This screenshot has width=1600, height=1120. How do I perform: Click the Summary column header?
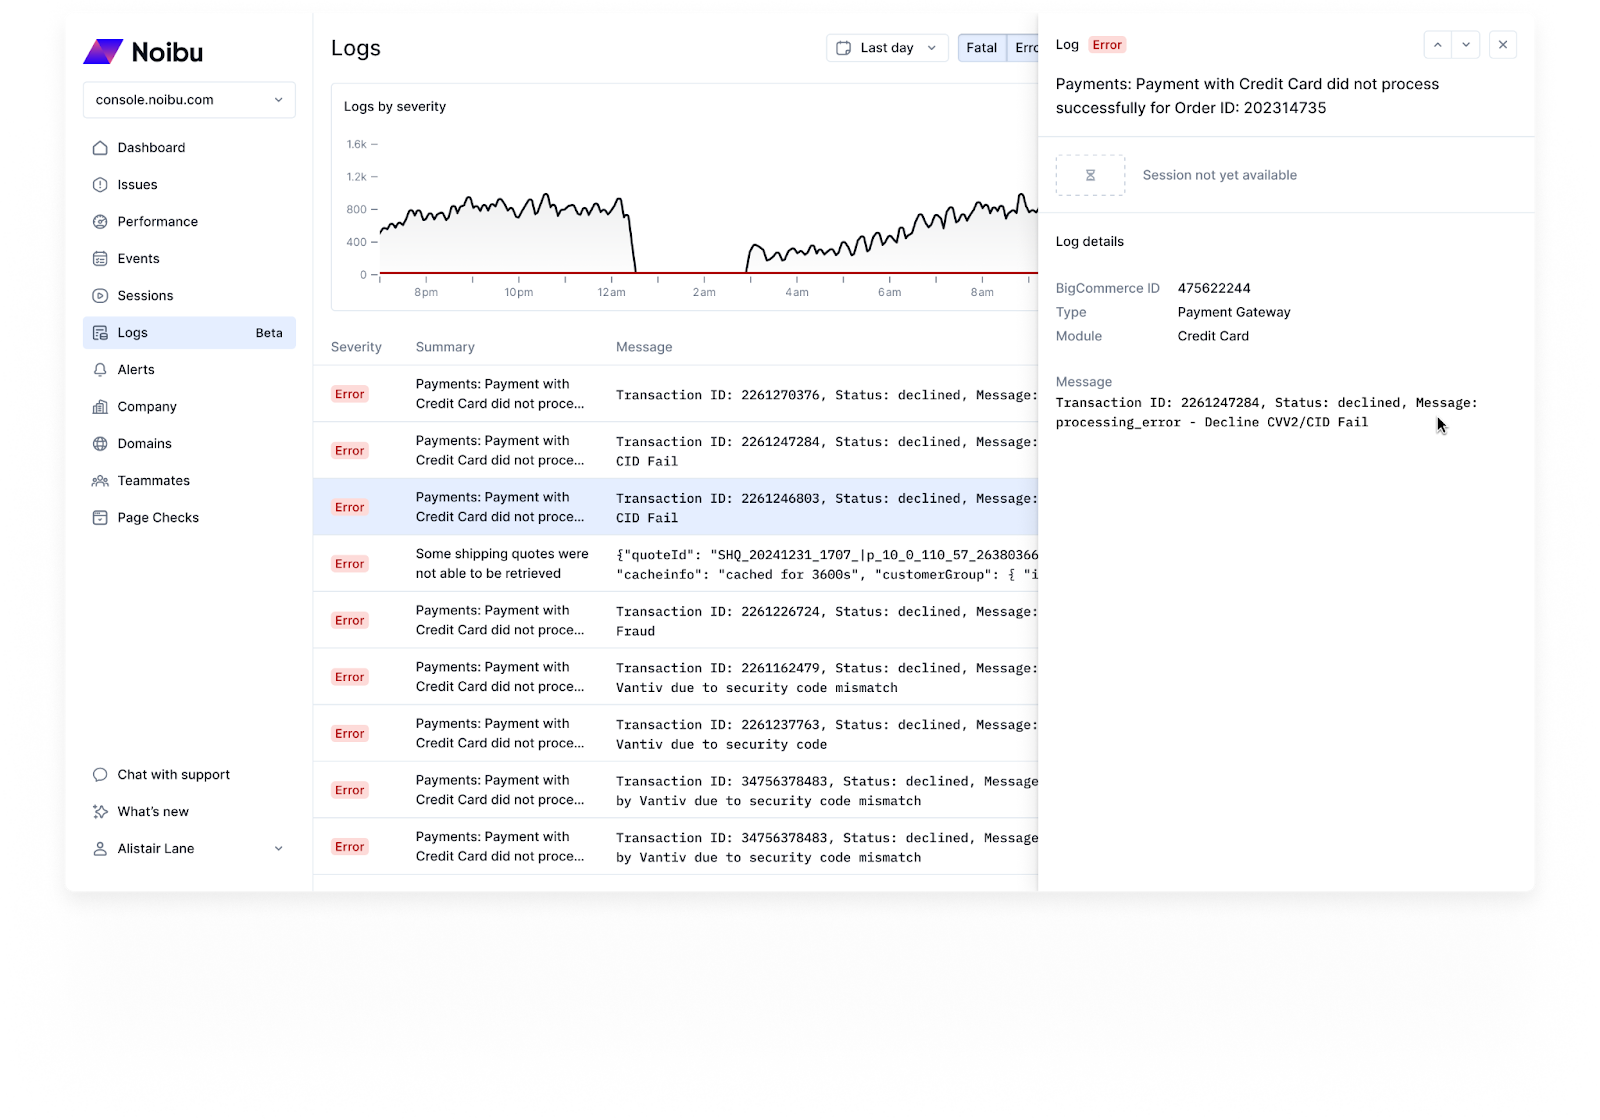tap(445, 347)
